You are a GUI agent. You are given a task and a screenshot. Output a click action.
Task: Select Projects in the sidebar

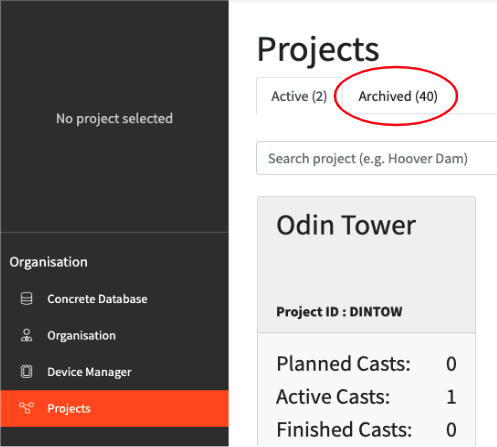coord(114,408)
